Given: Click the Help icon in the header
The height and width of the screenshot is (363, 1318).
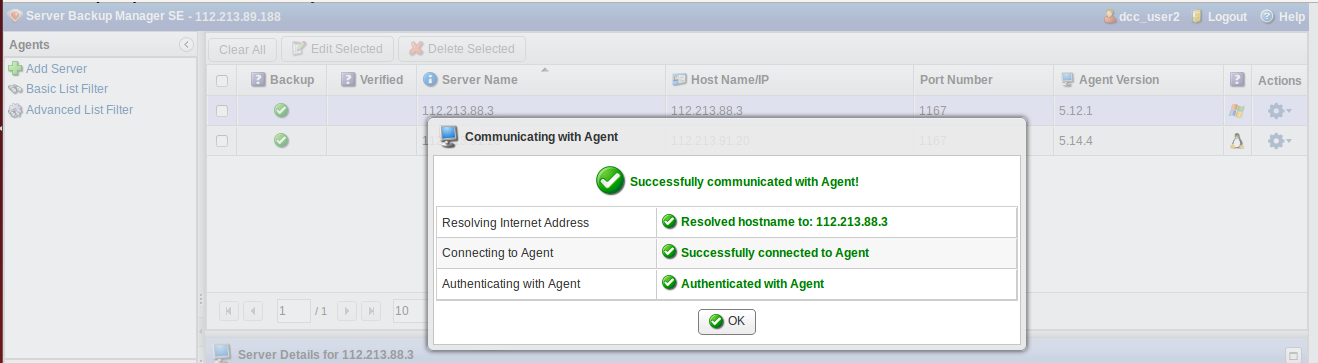Looking at the screenshot, I should 1267,16.
